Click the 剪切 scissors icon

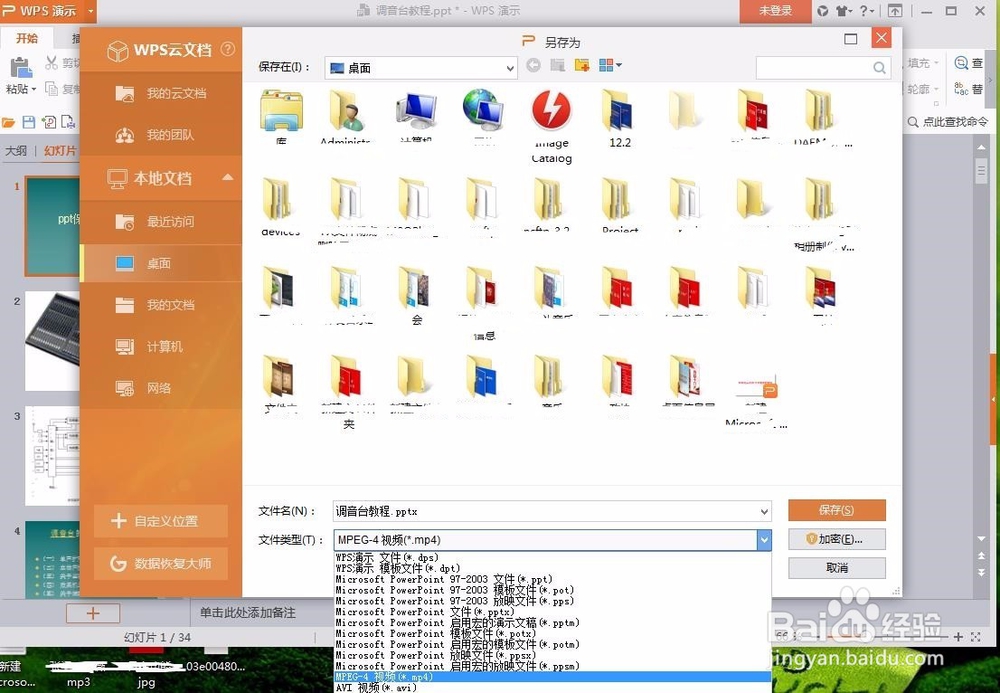[52, 62]
